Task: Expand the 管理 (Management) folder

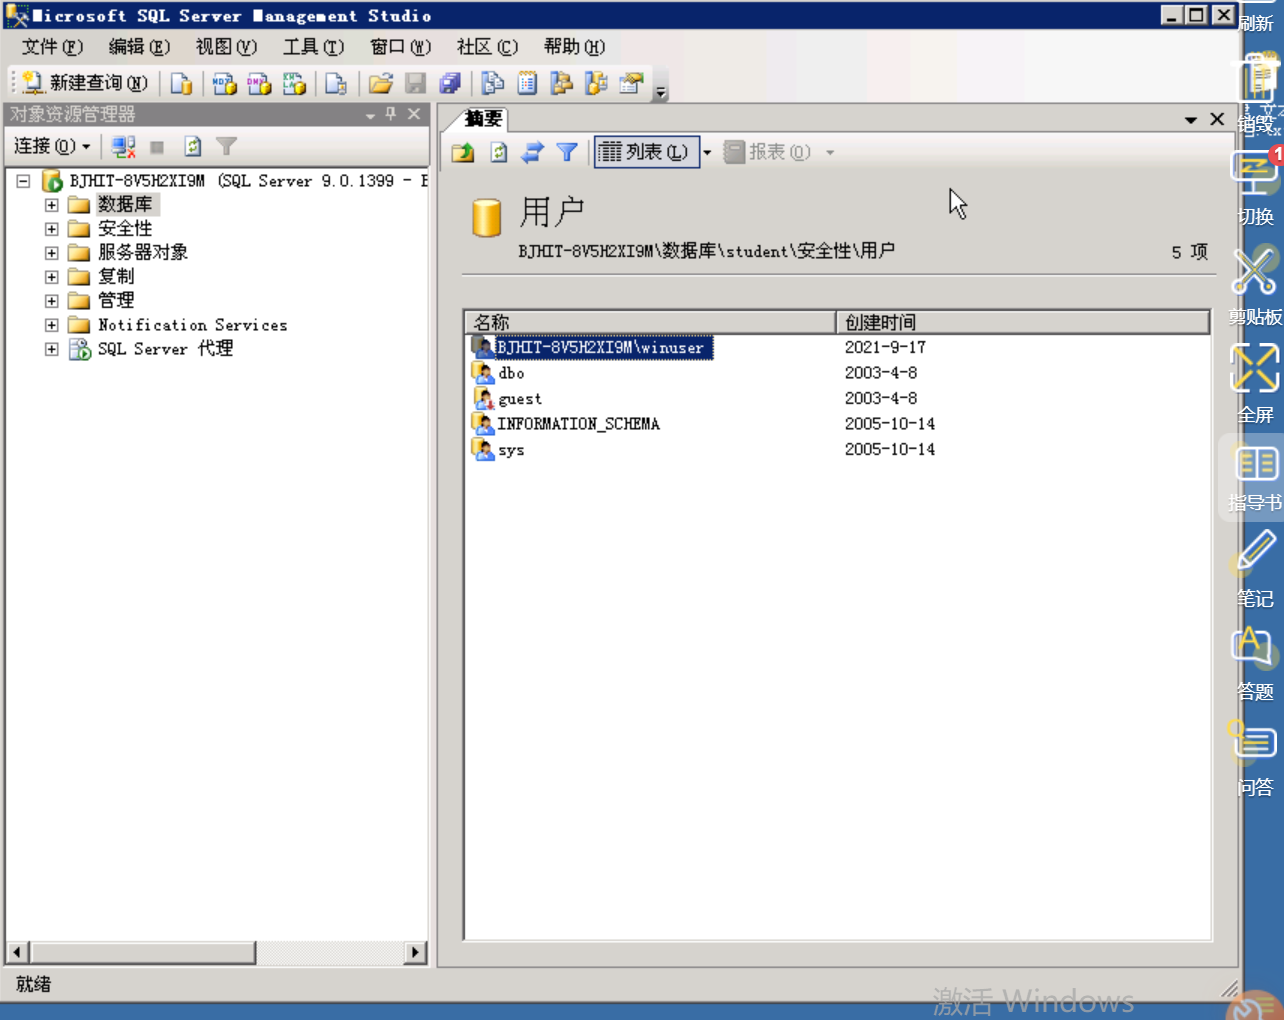Action: point(51,301)
